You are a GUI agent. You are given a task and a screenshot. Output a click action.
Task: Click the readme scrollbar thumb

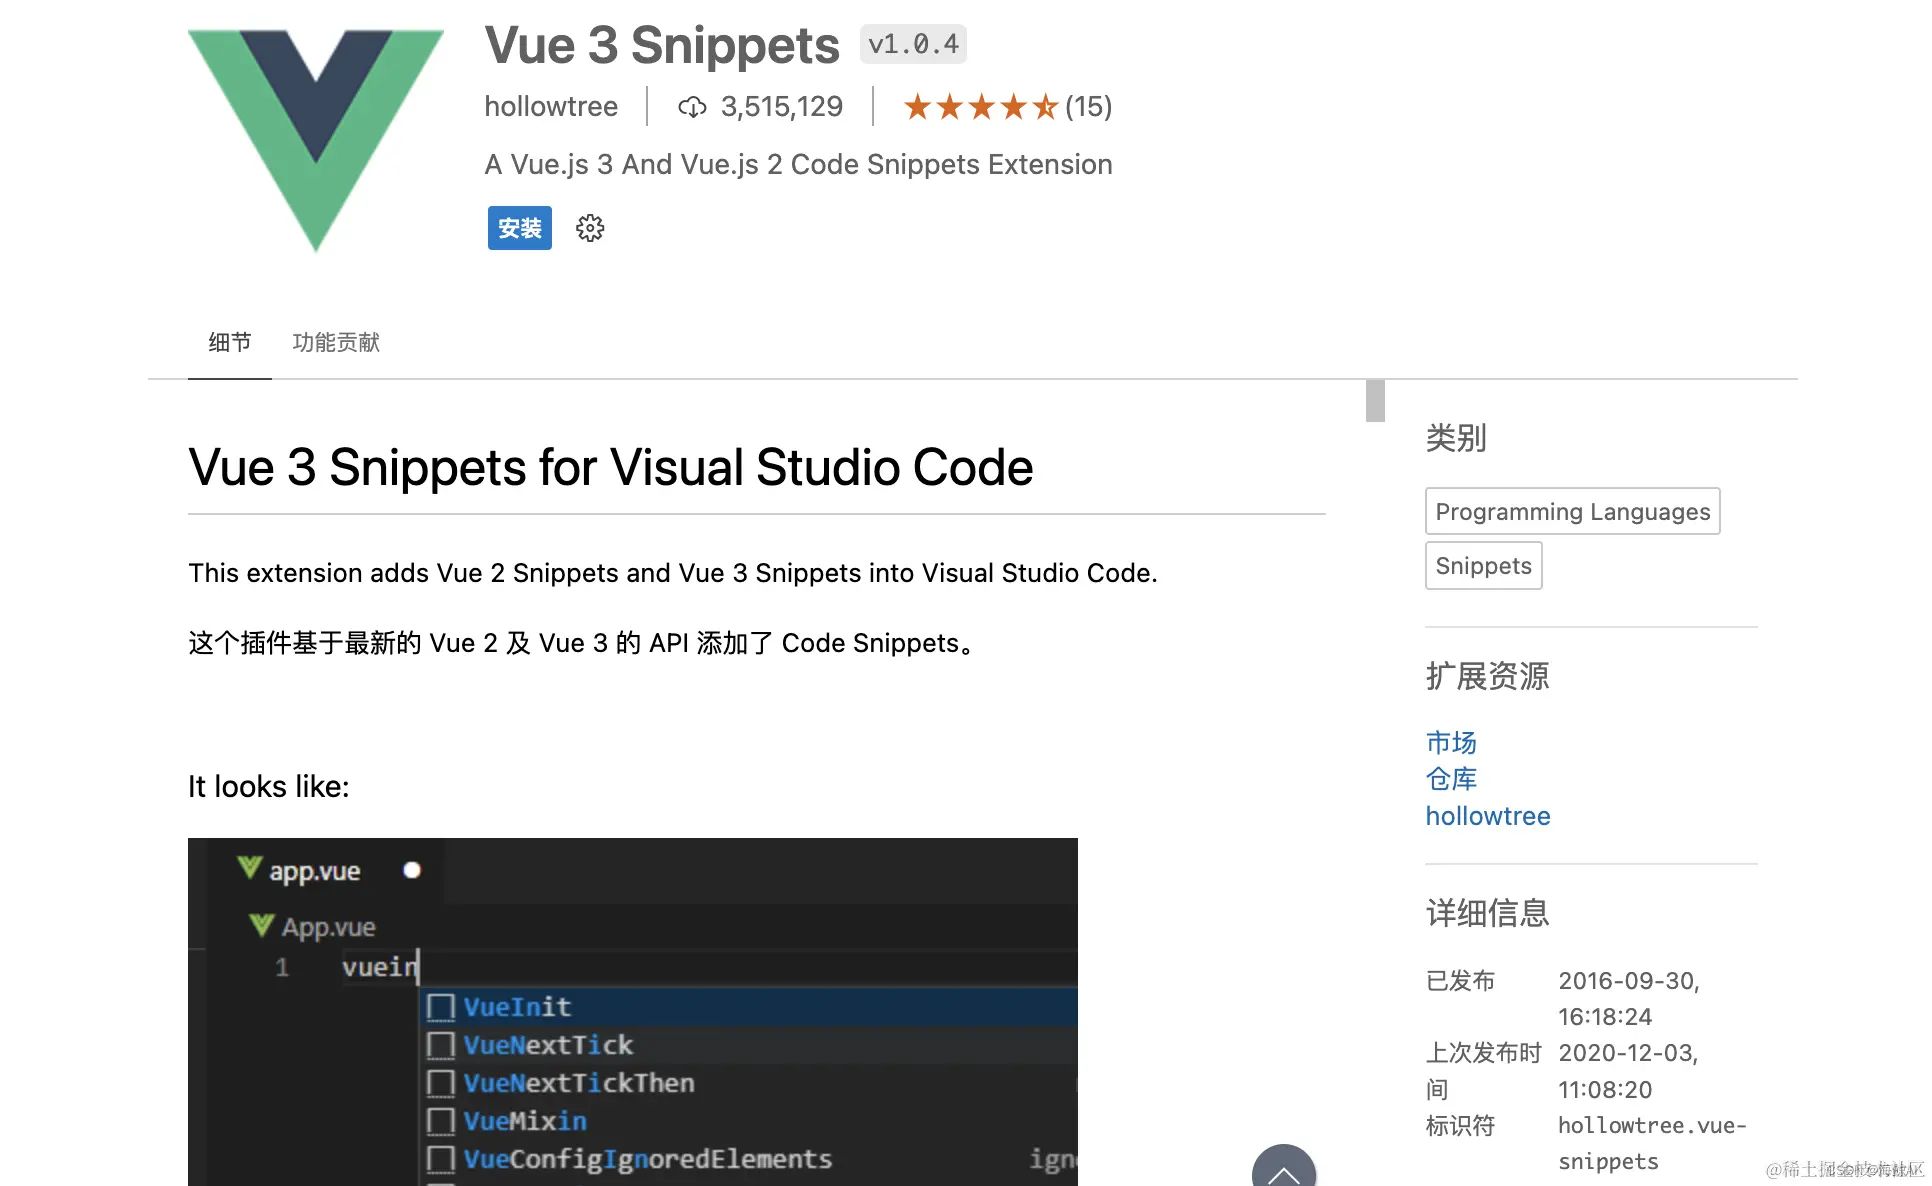pyautogui.click(x=1376, y=401)
